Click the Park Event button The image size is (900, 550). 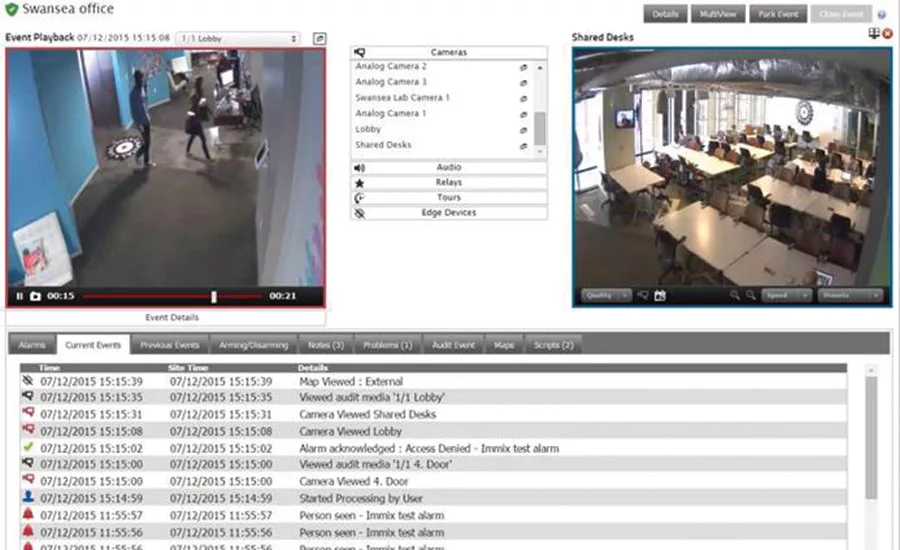point(778,14)
